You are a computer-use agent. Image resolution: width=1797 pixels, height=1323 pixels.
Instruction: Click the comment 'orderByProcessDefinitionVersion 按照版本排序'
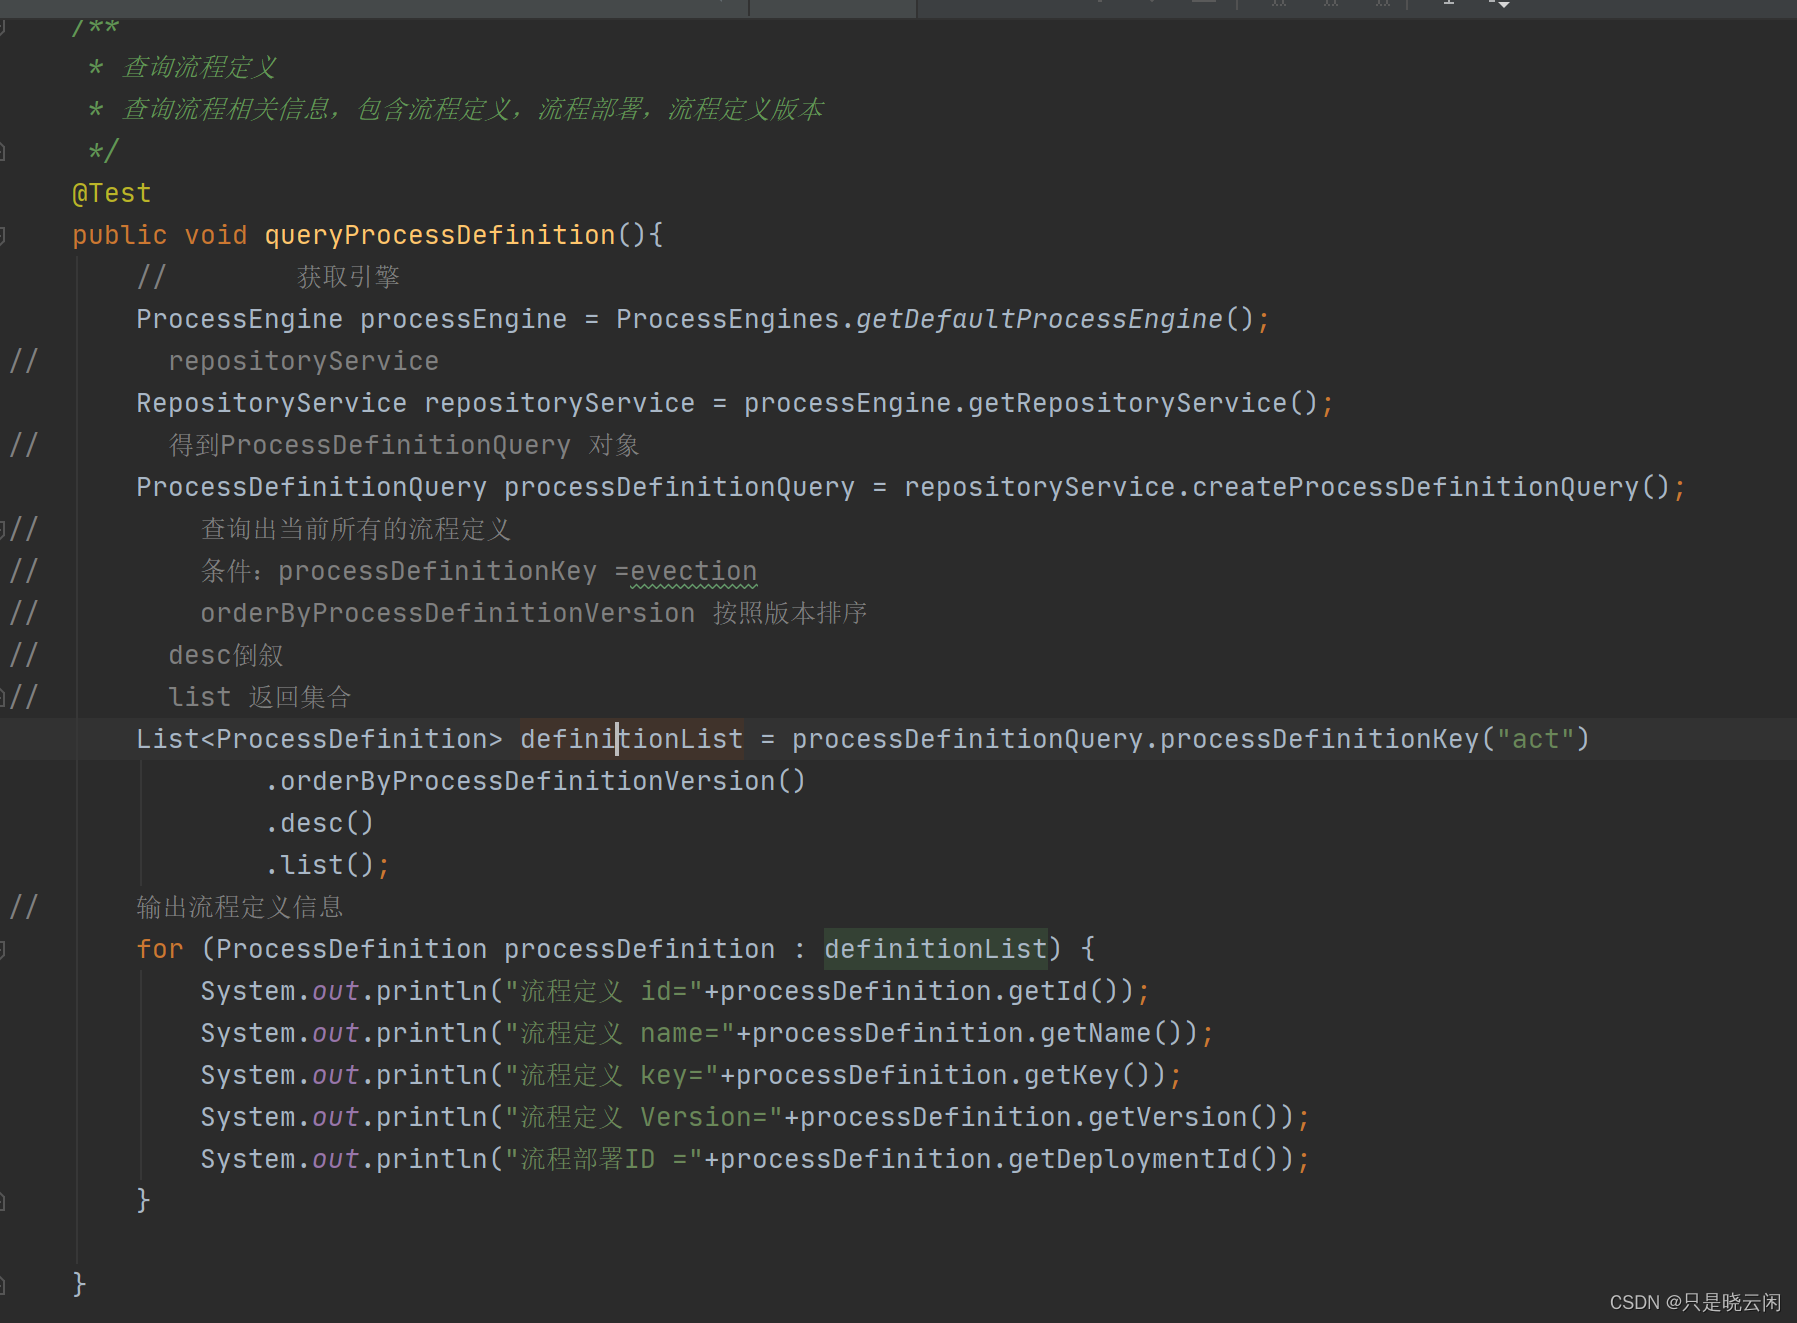click(534, 613)
